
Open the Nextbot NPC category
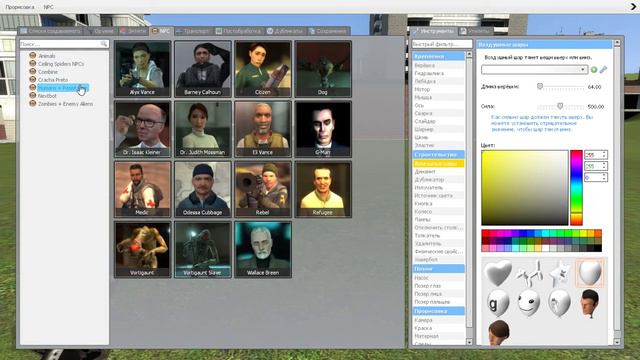click(47, 96)
